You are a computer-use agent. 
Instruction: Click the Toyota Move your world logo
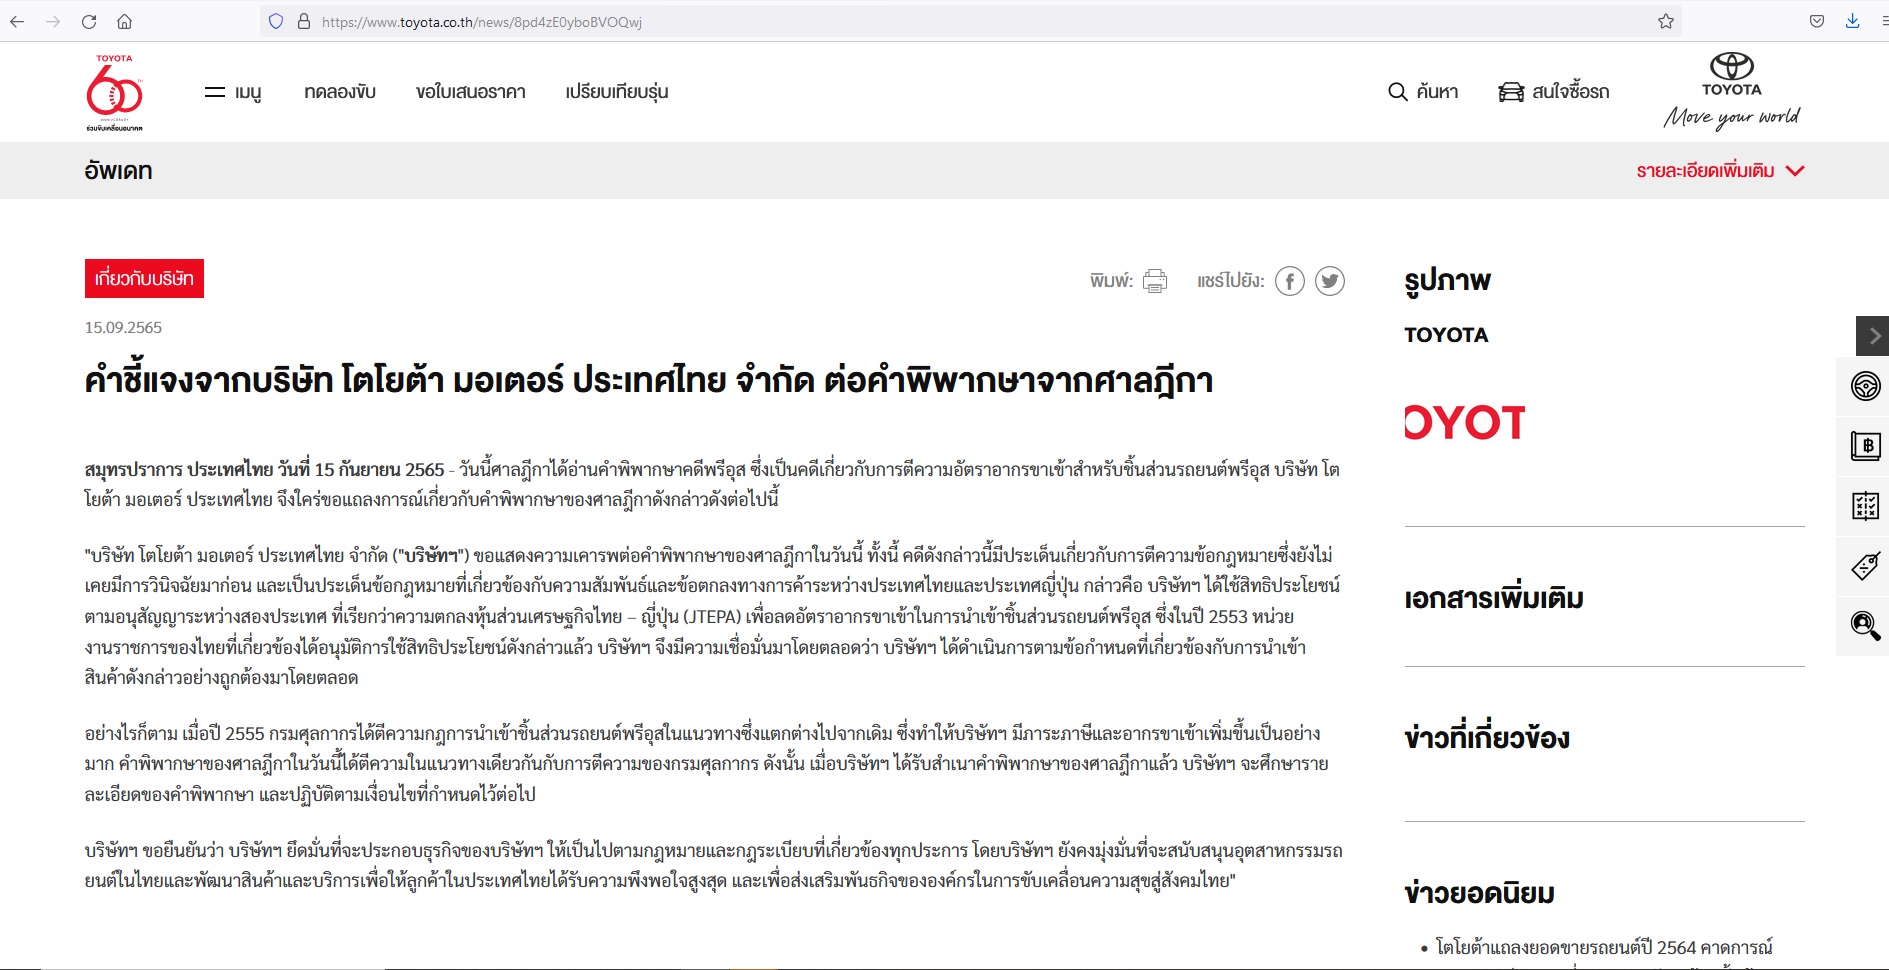tap(1732, 92)
